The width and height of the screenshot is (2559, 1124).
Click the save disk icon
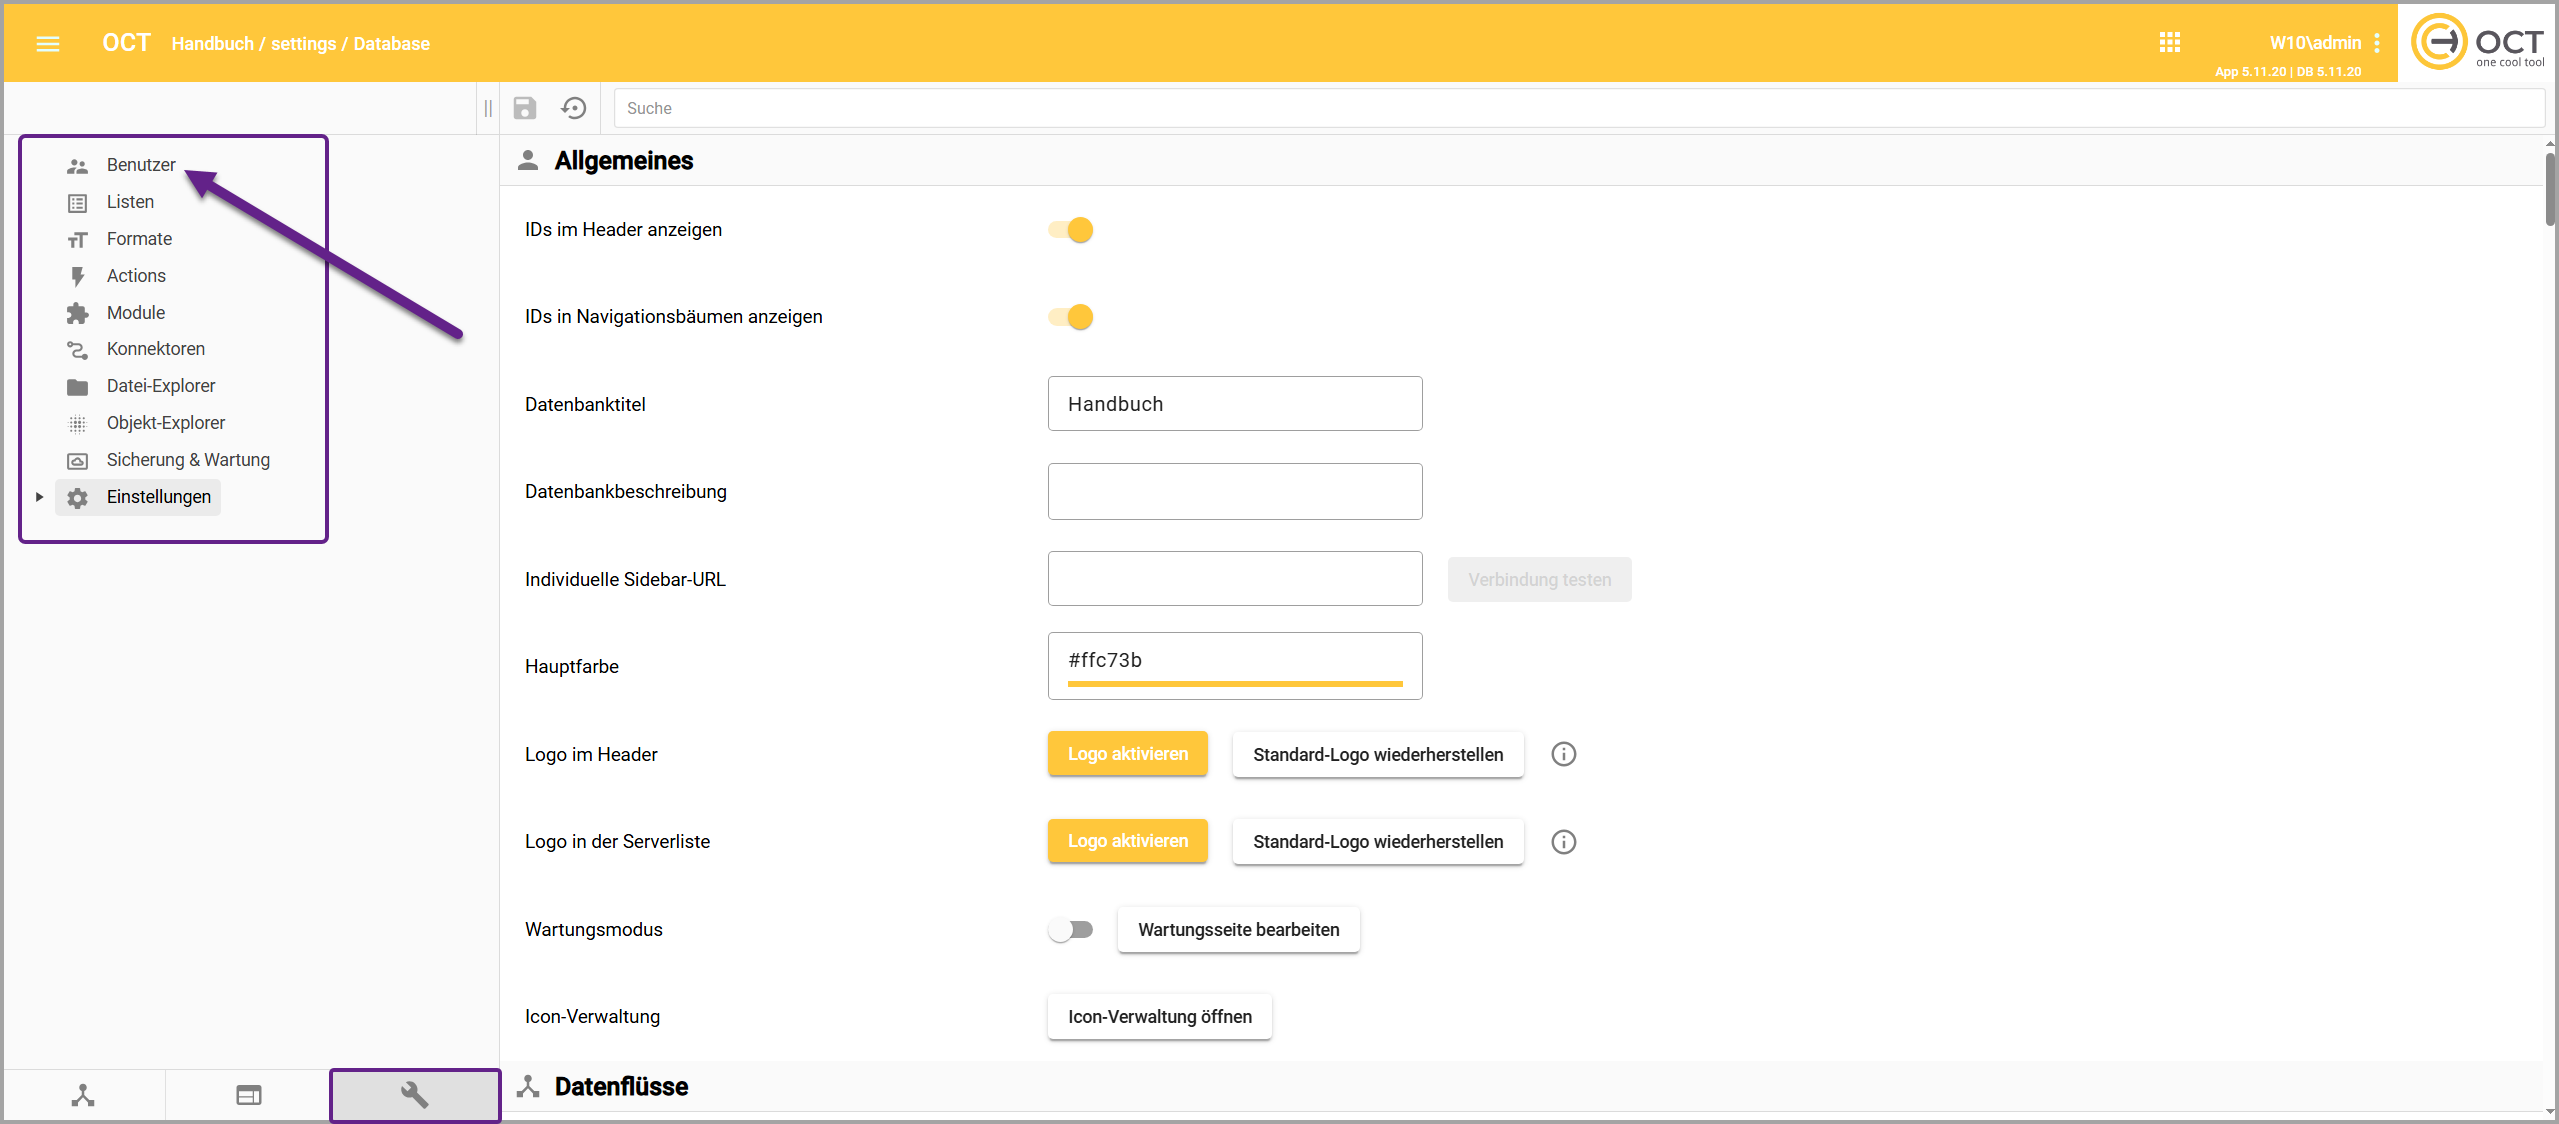[525, 108]
